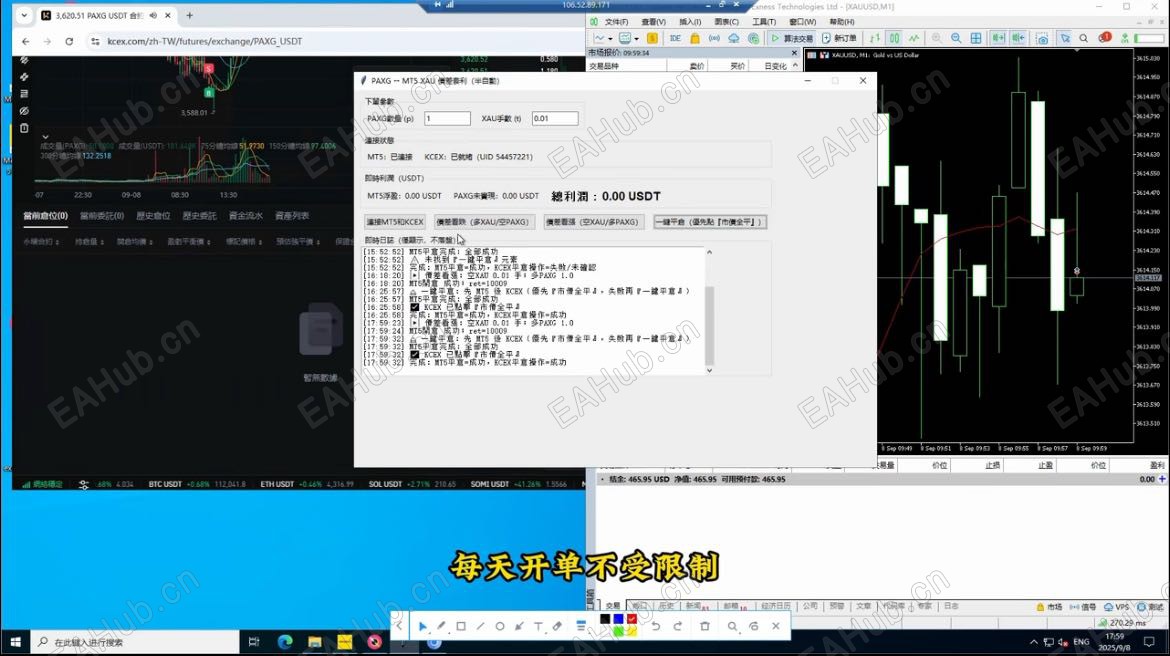This screenshot has width=1170, height=656.
Task: Click the 連接MT5和KCEX button
Action: 395,222
